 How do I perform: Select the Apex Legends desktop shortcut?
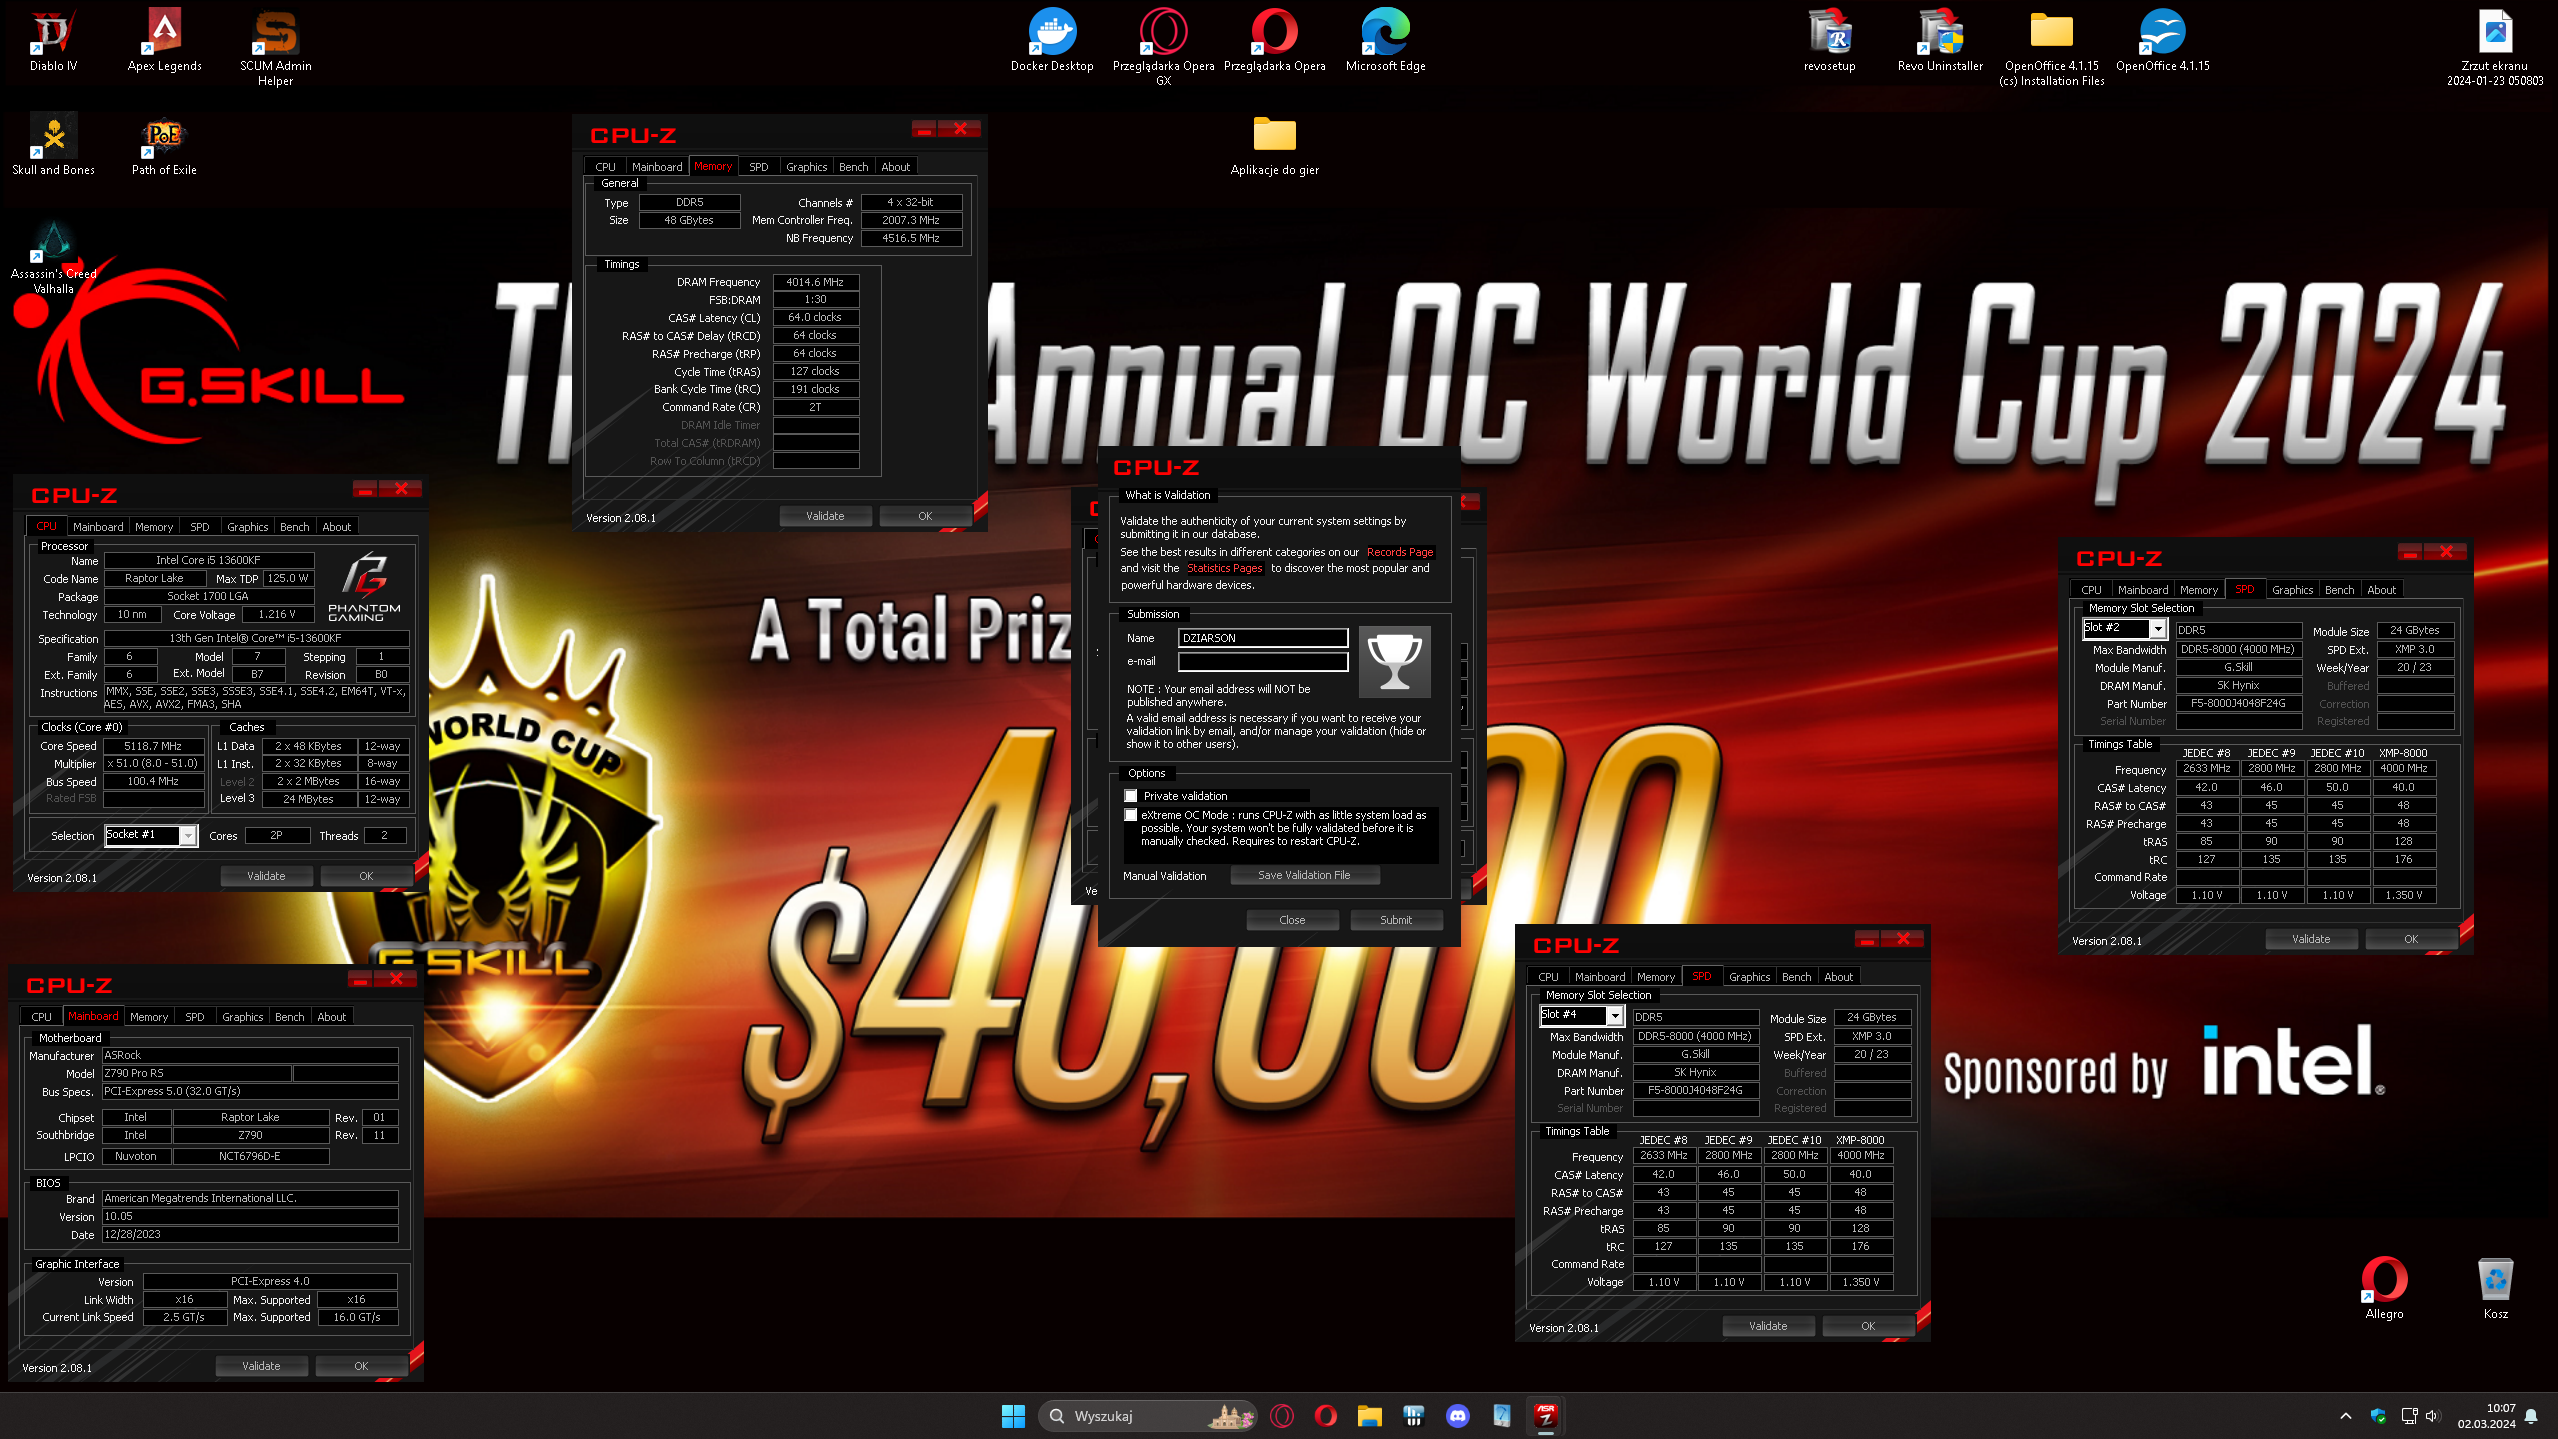click(164, 41)
